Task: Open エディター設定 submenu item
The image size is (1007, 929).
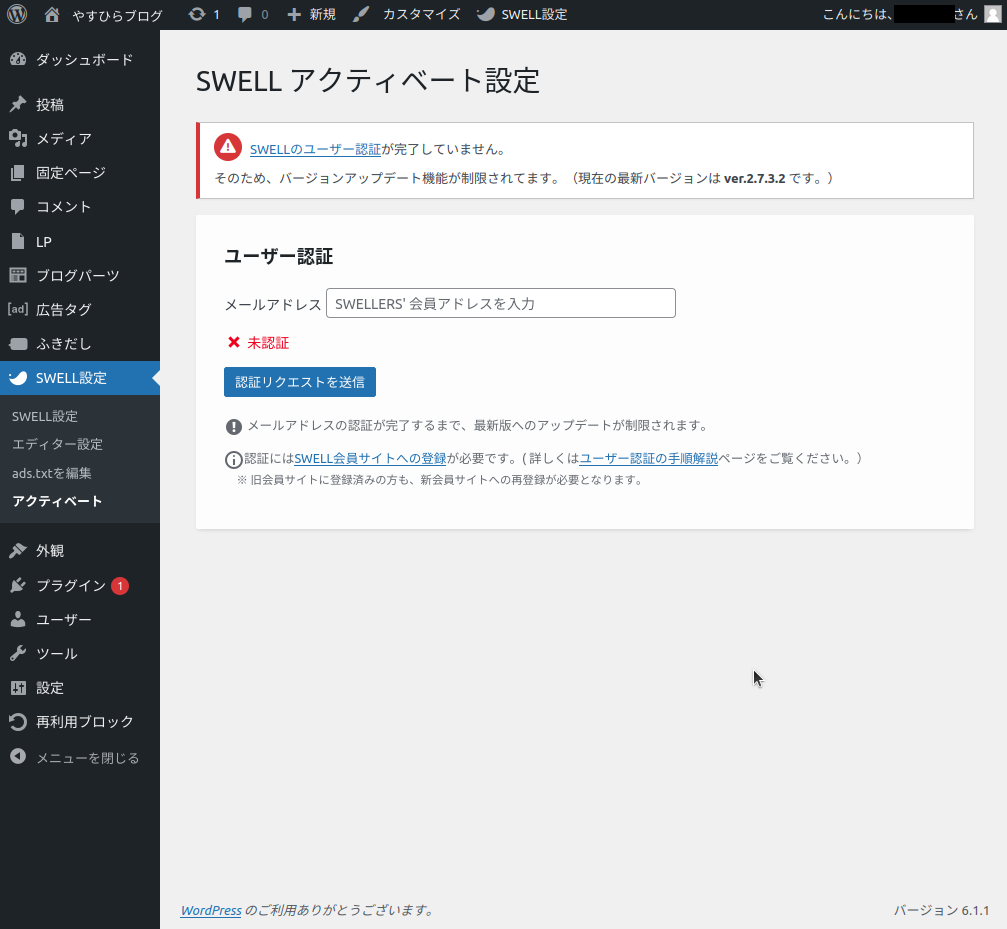Action: coord(57,444)
